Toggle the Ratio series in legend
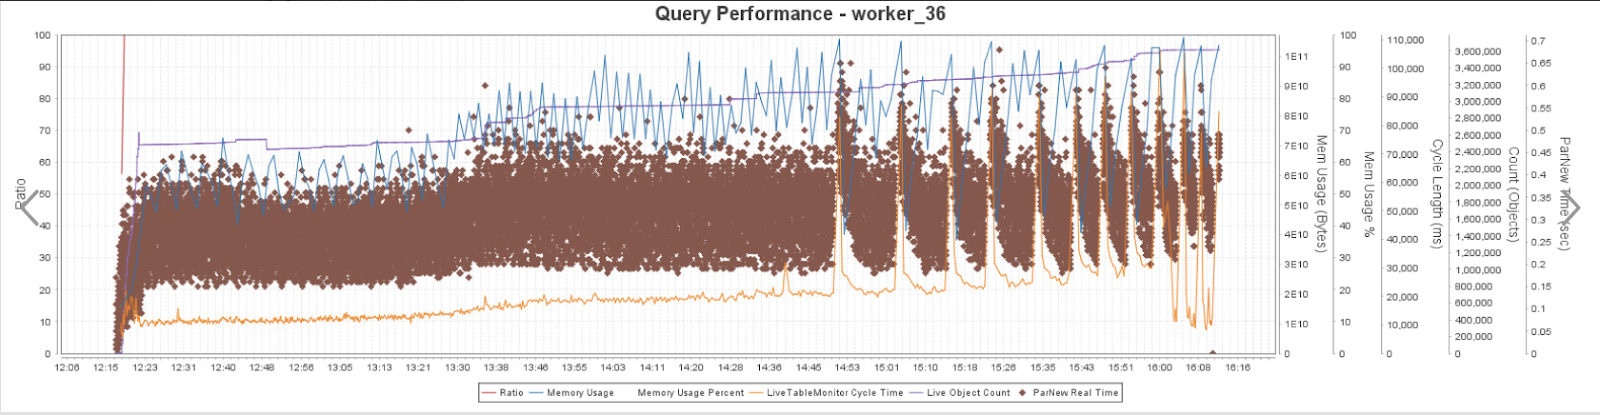 [511, 393]
